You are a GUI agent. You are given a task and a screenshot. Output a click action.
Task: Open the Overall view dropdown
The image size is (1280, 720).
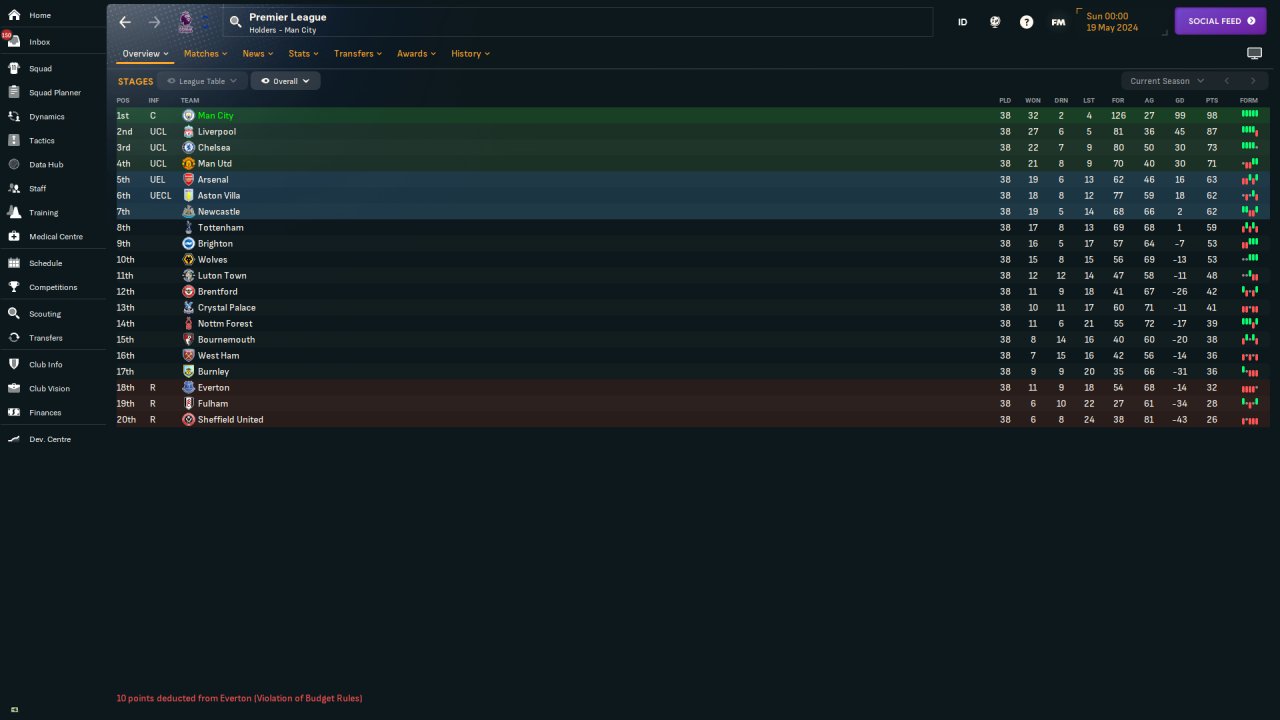285,81
